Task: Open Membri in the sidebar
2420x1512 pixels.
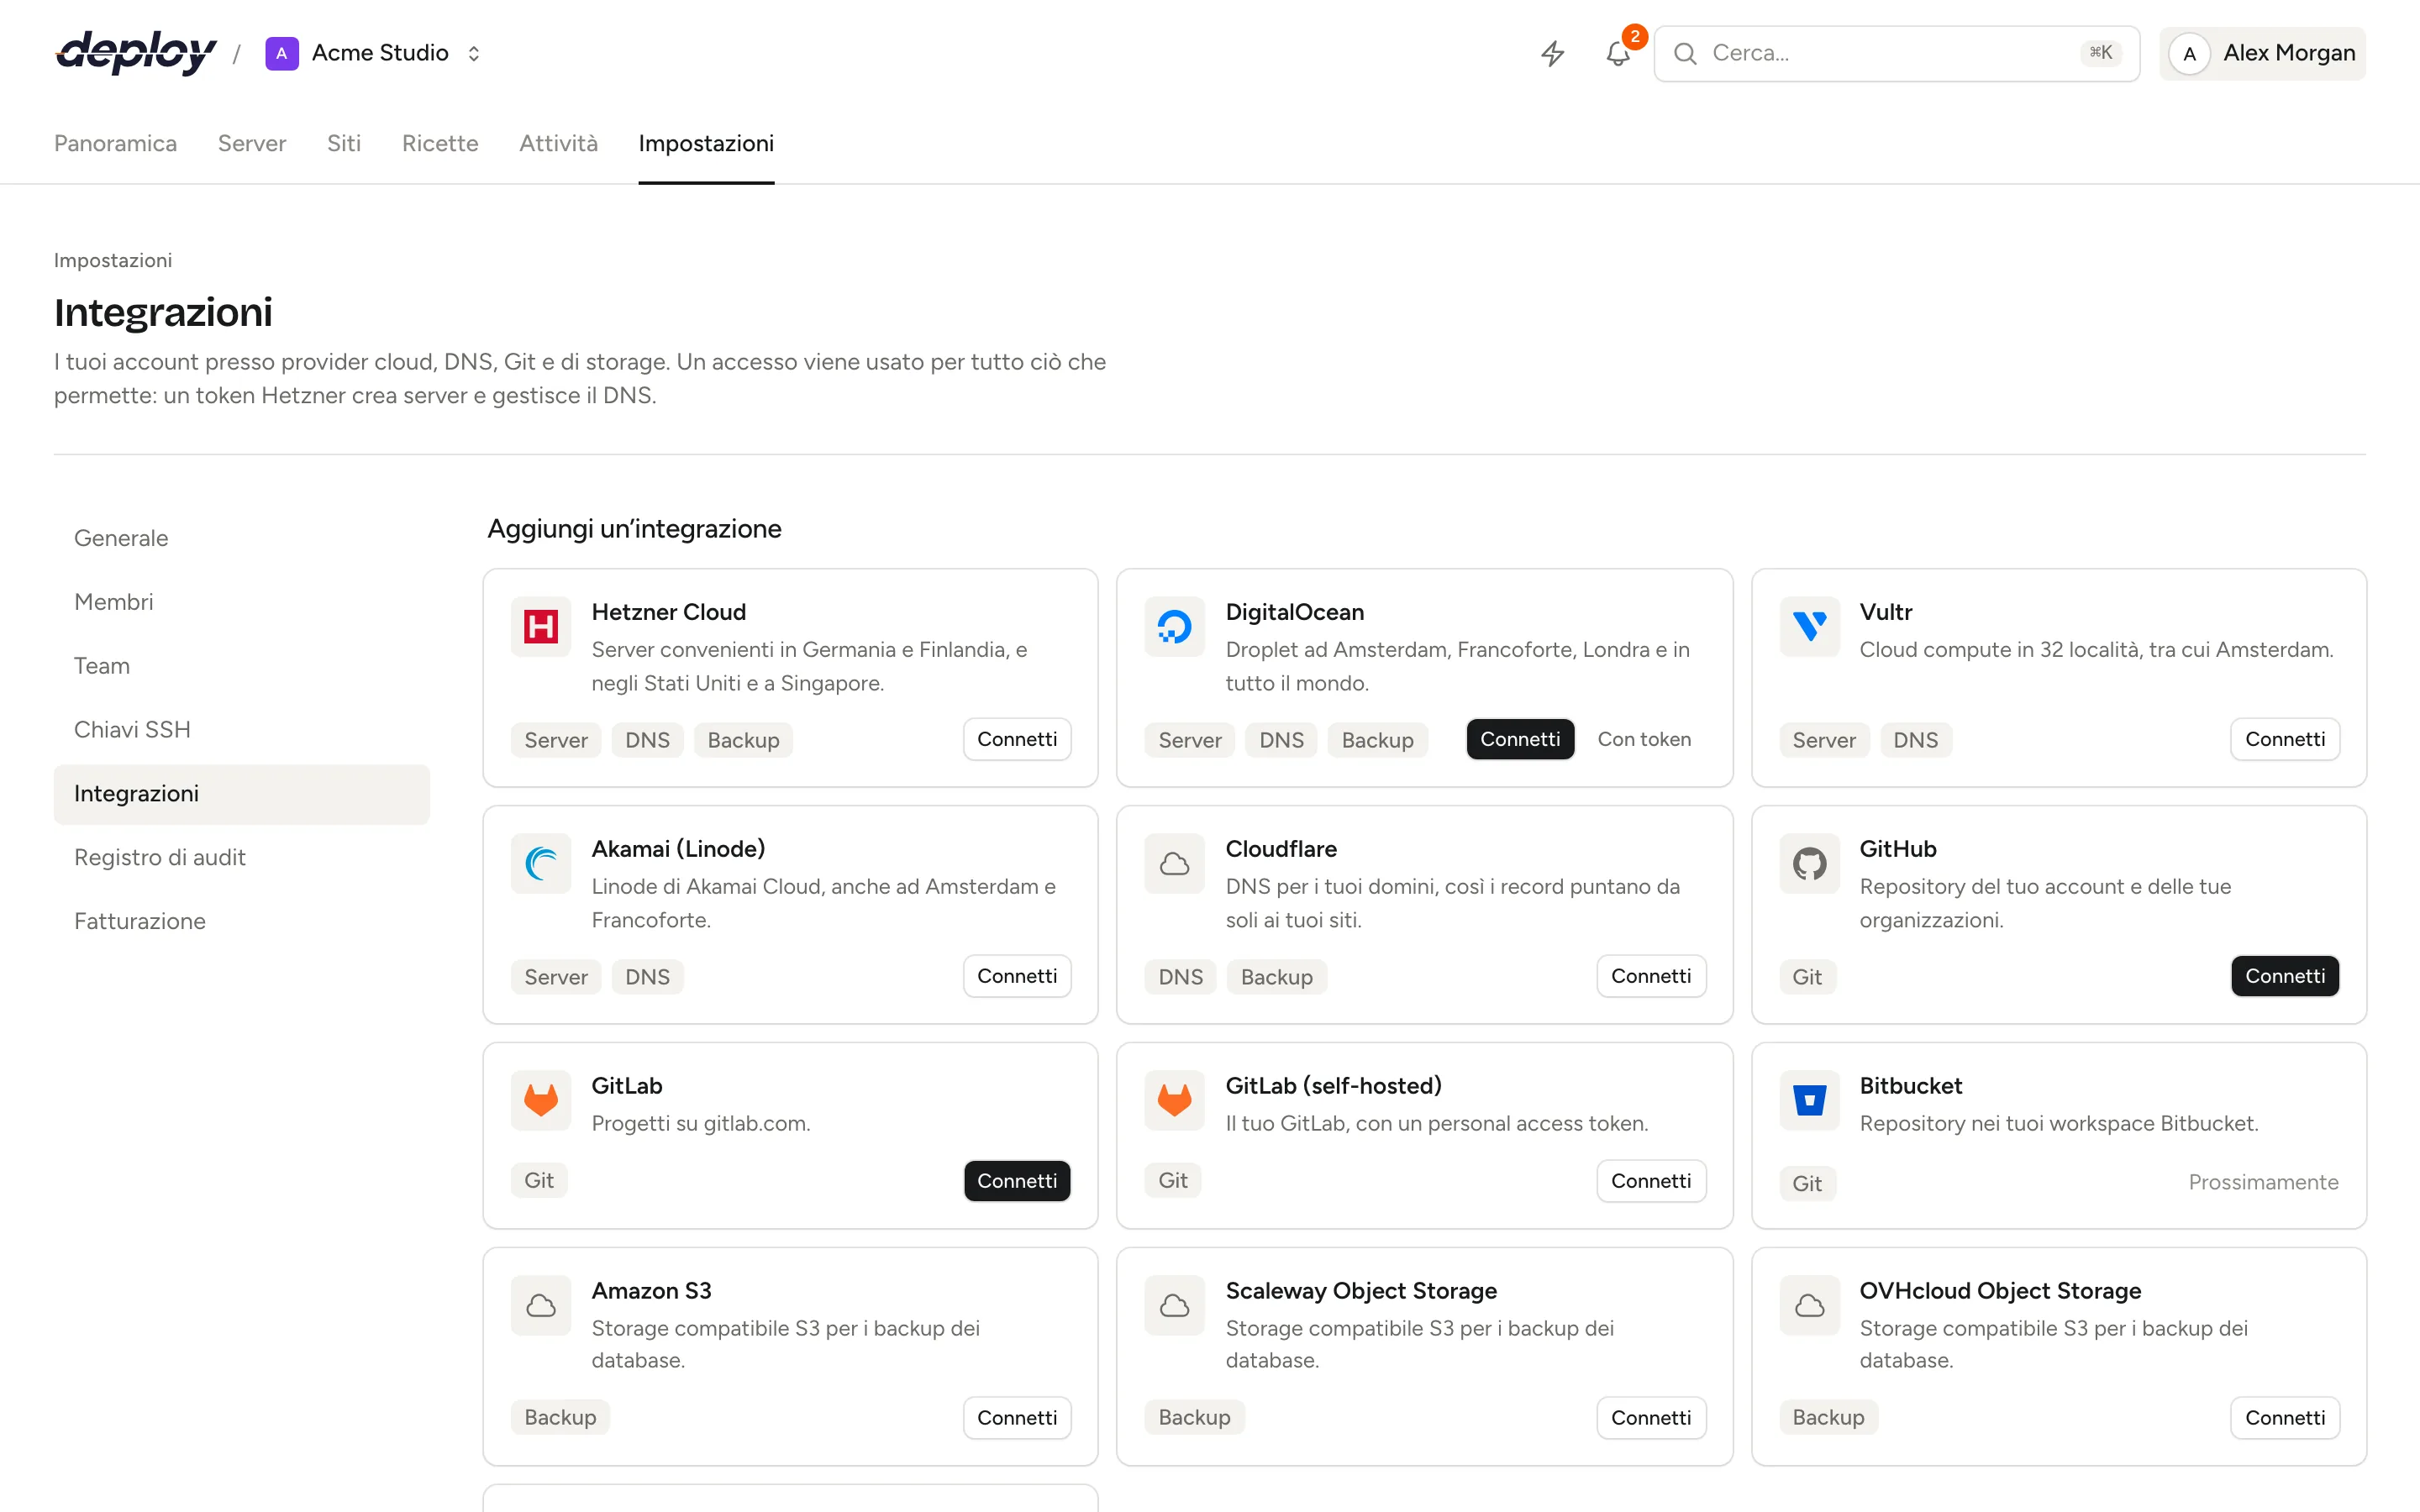Action: click(x=241, y=602)
